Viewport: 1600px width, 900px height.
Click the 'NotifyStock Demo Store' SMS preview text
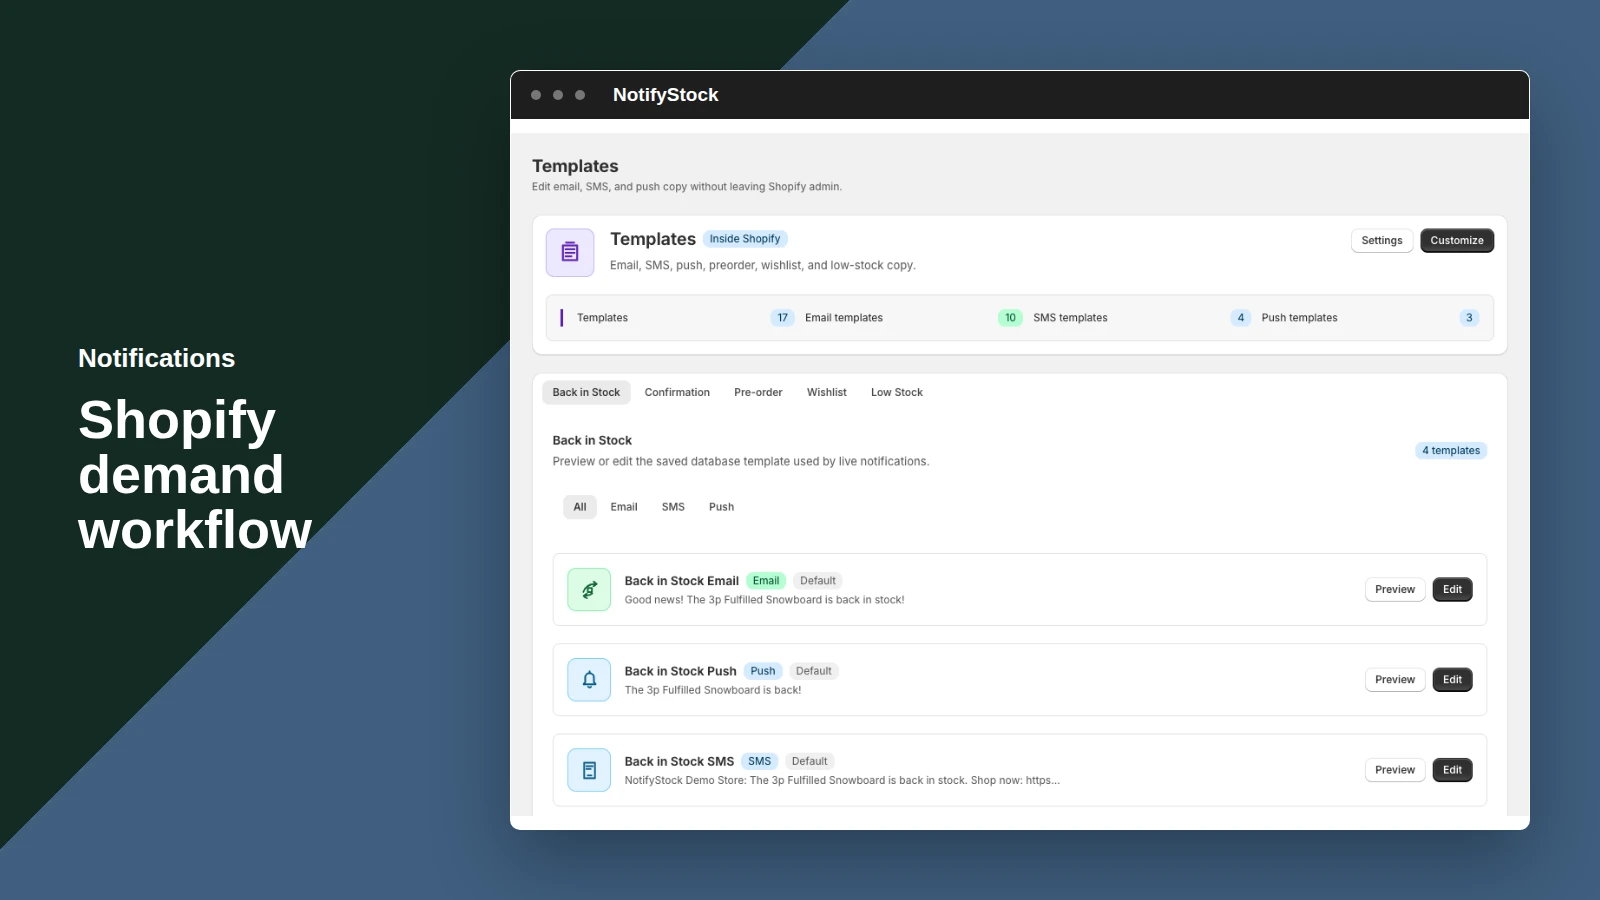click(842, 780)
